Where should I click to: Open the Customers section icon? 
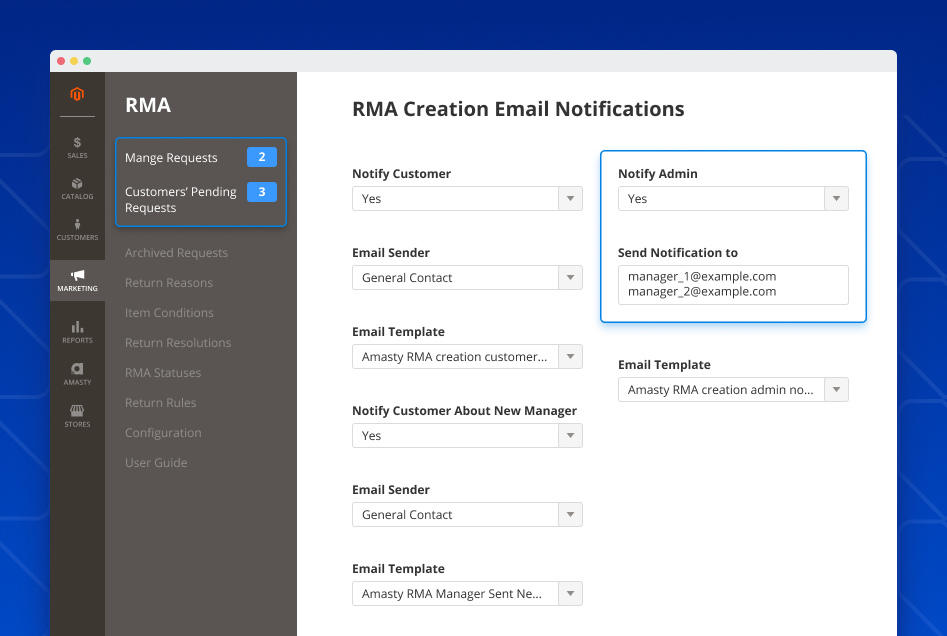coord(77,231)
